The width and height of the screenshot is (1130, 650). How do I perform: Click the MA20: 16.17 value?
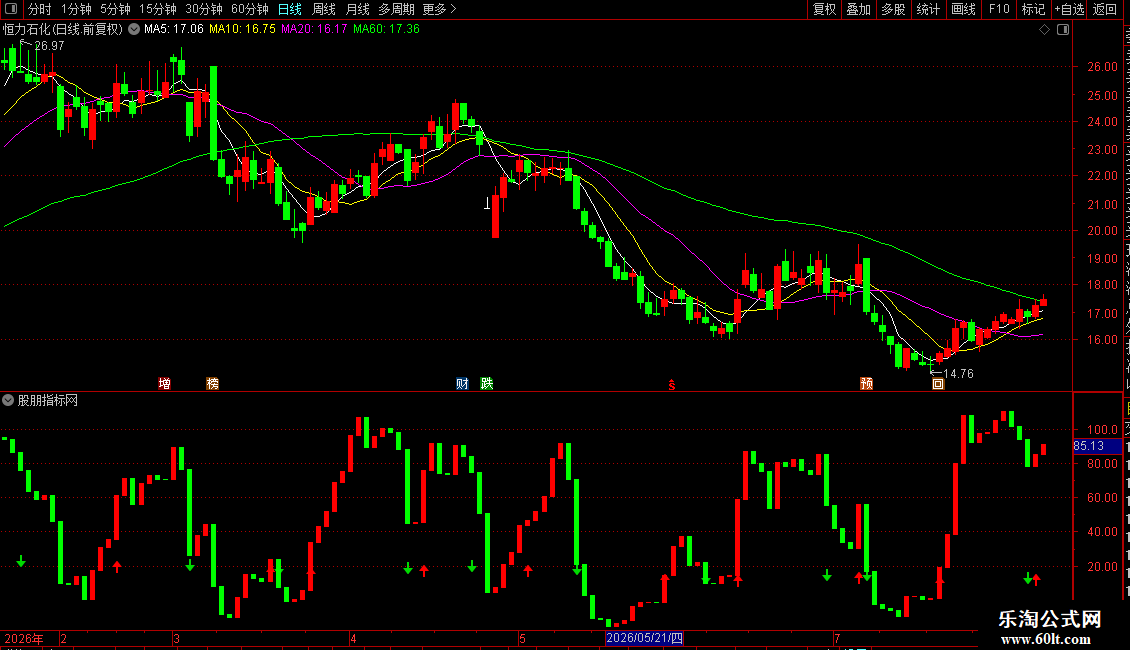[x=314, y=29]
